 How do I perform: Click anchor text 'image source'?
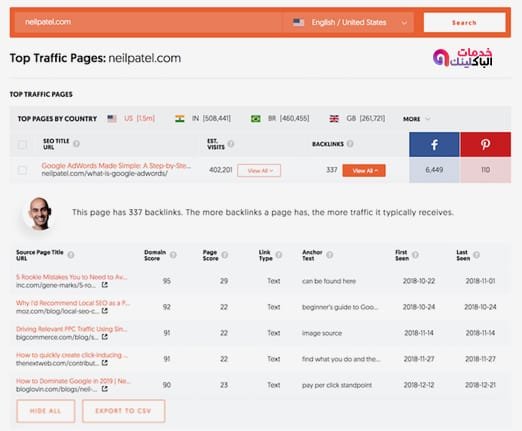pyautogui.click(x=322, y=333)
